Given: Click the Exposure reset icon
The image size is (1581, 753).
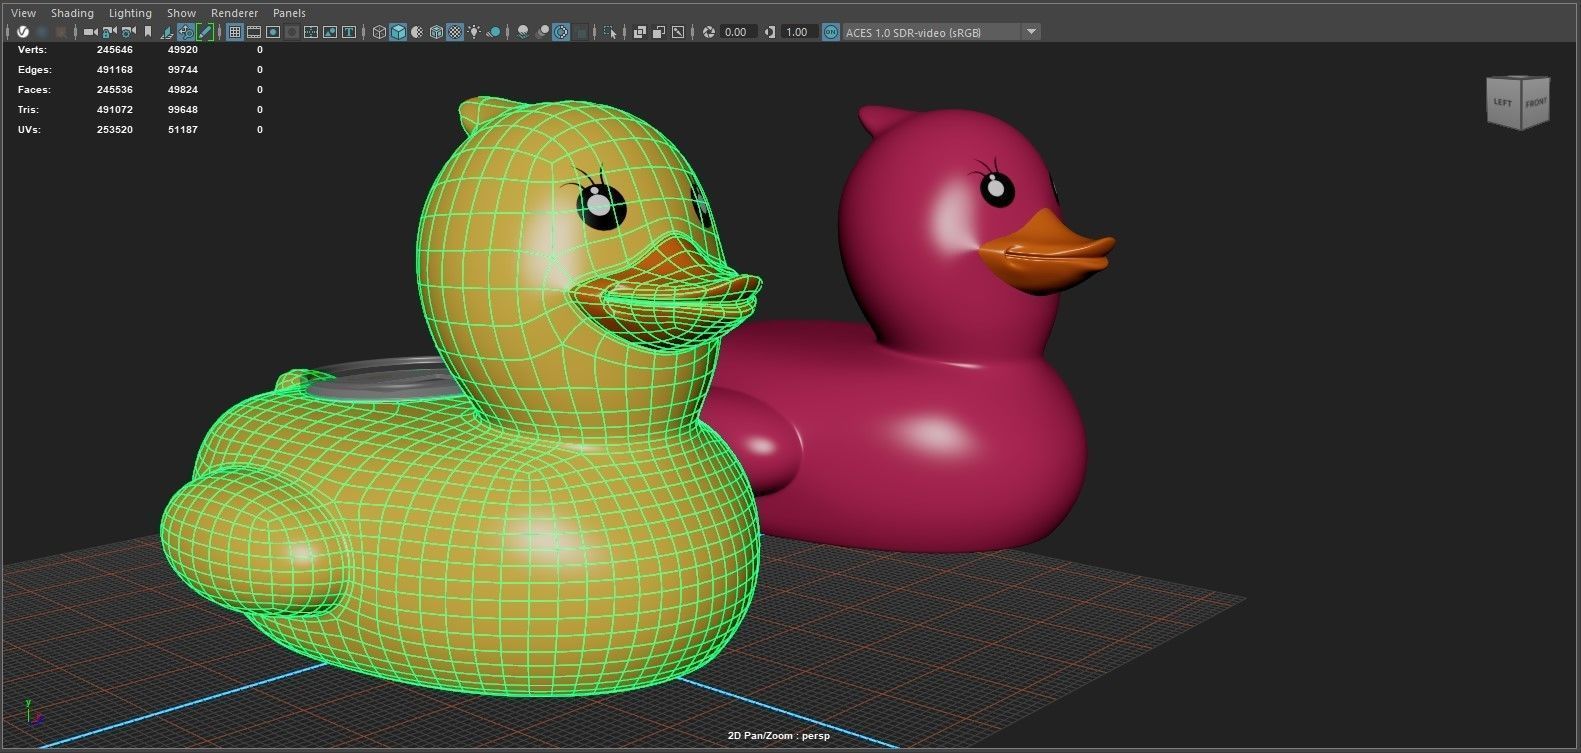Looking at the screenshot, I should coord(709,32).
